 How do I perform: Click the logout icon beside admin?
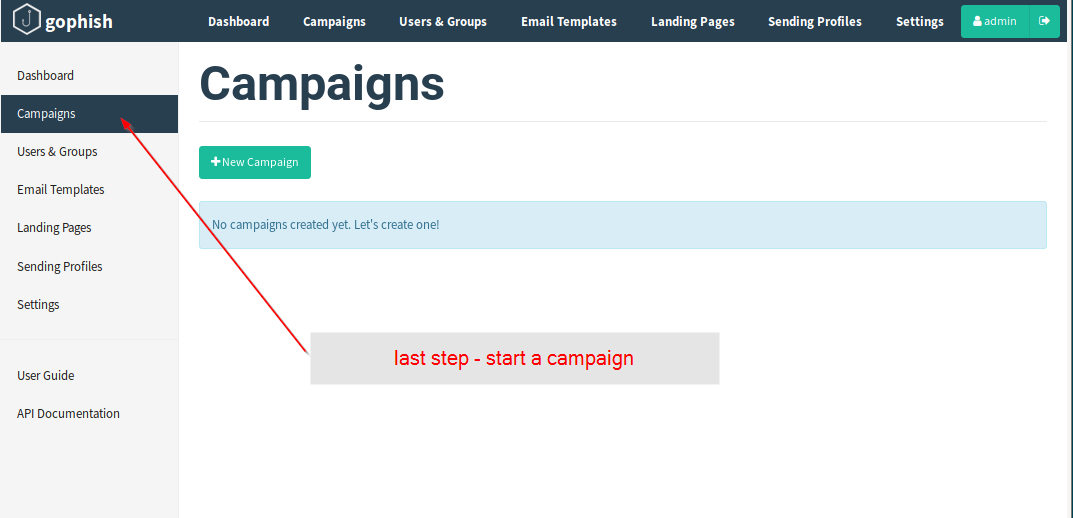(x=1044, y=21)
